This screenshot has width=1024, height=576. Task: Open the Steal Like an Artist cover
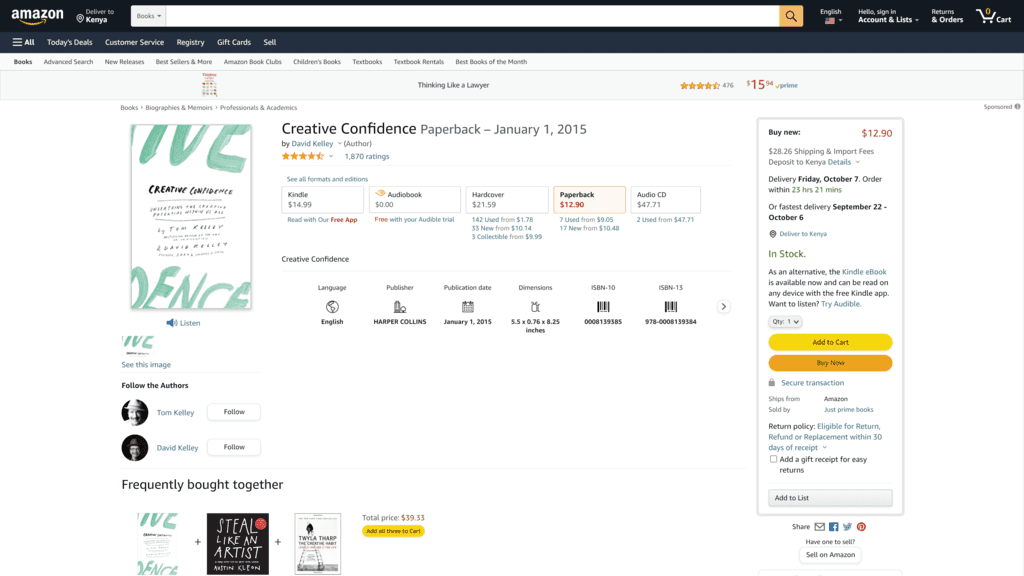(238, 543)
